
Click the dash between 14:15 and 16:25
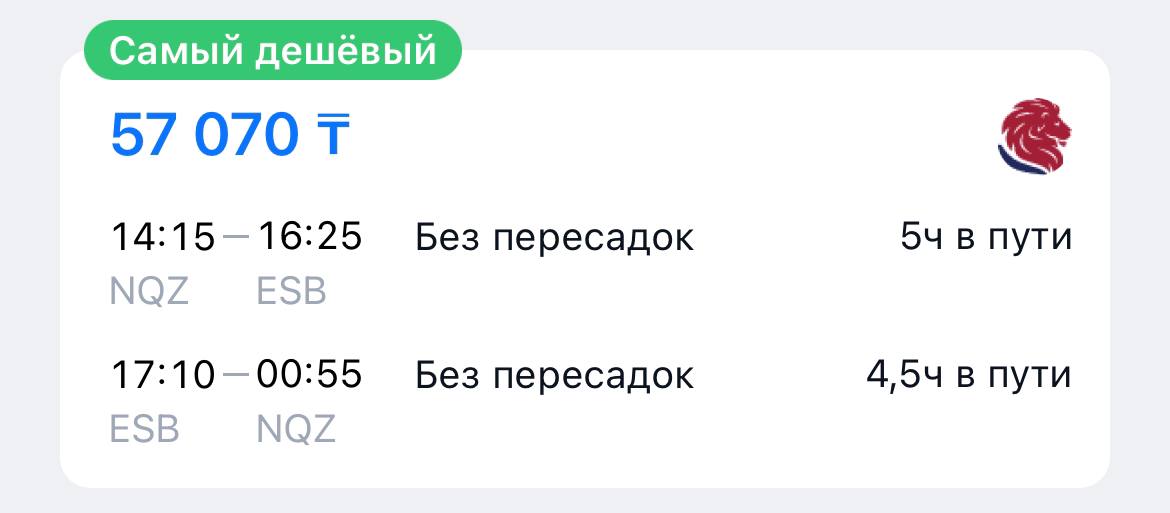[237, 238]
